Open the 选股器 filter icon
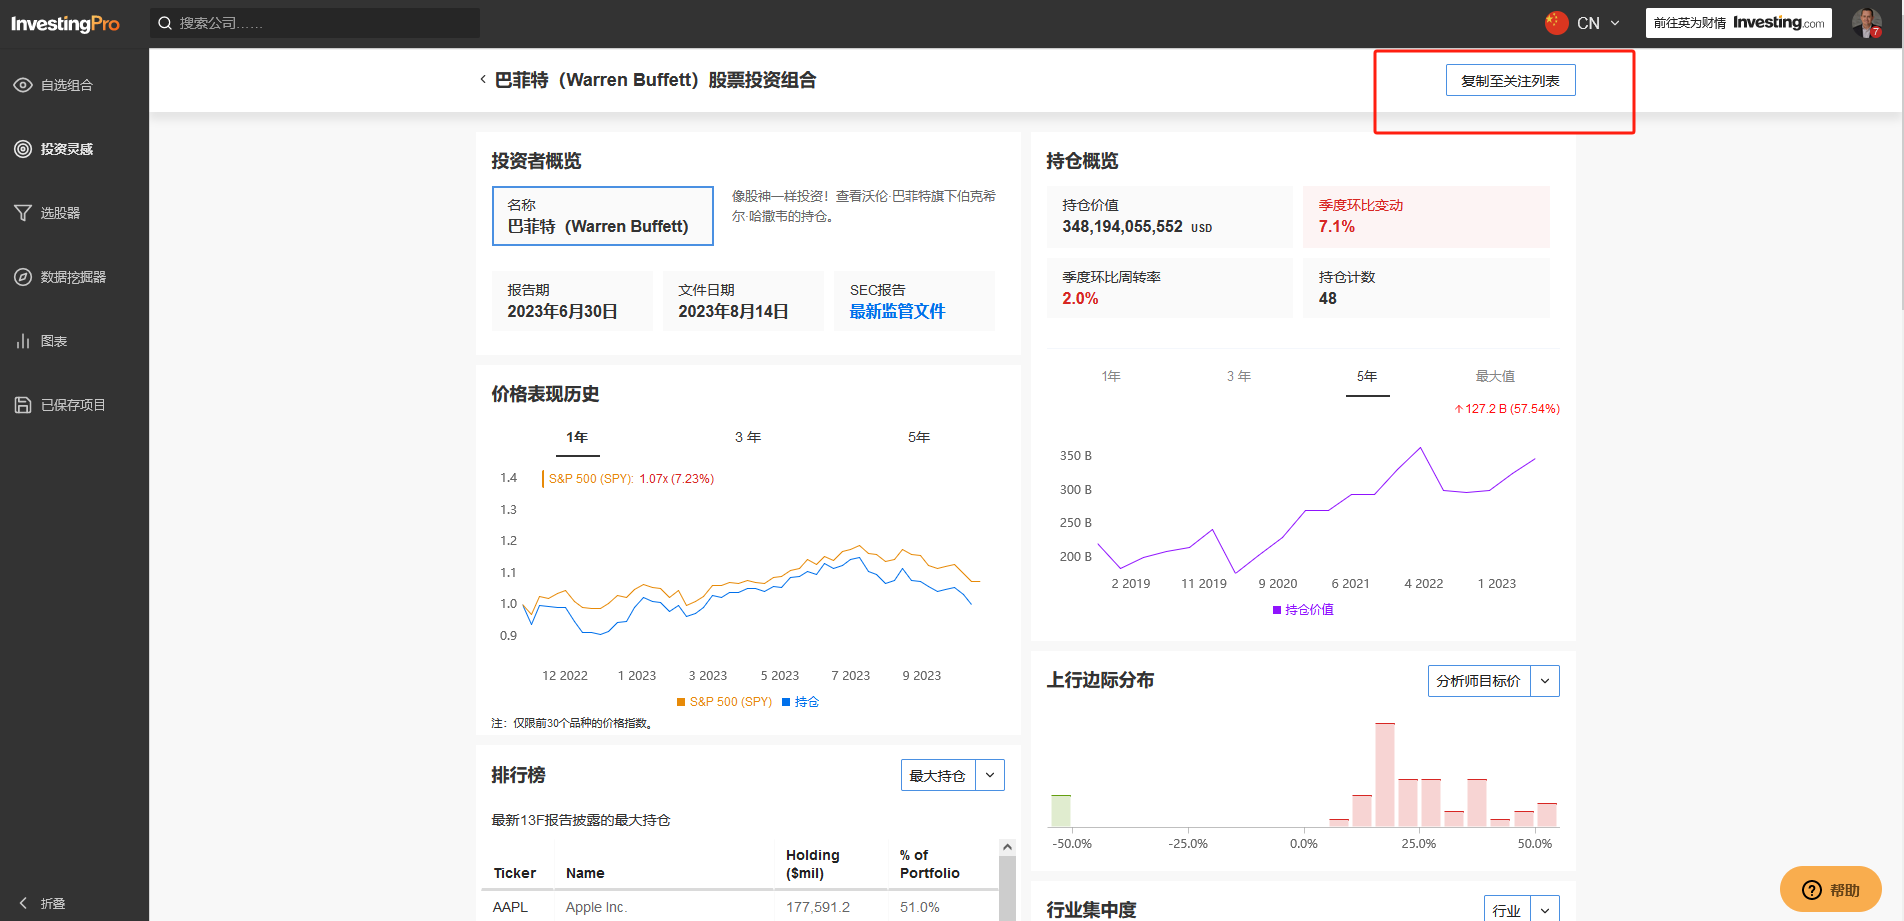Viewport: 1904px width, 921px height. click(23, 213)
